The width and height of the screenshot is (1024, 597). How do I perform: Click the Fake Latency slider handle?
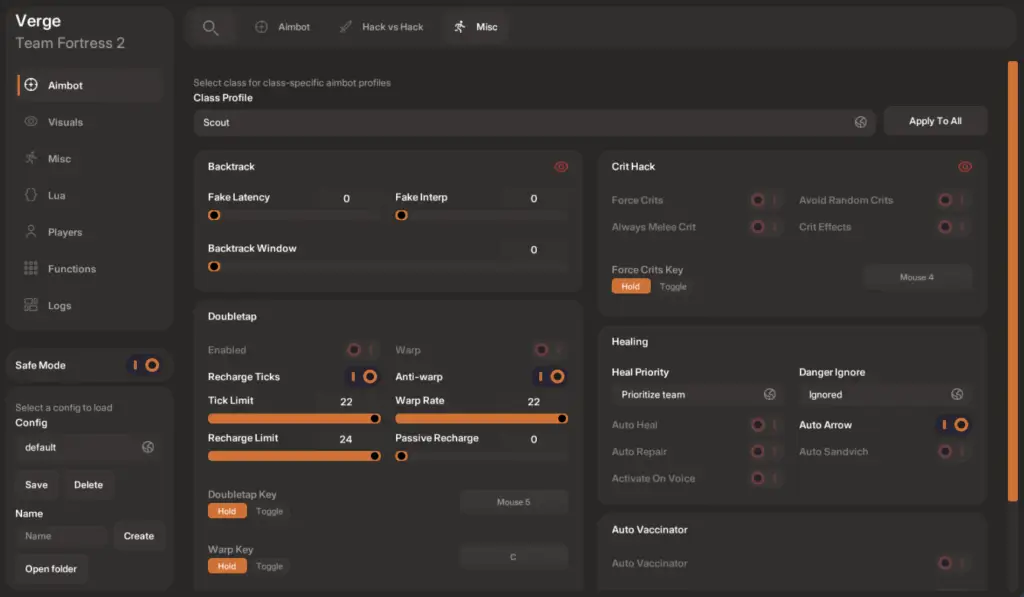click(214, 215)
